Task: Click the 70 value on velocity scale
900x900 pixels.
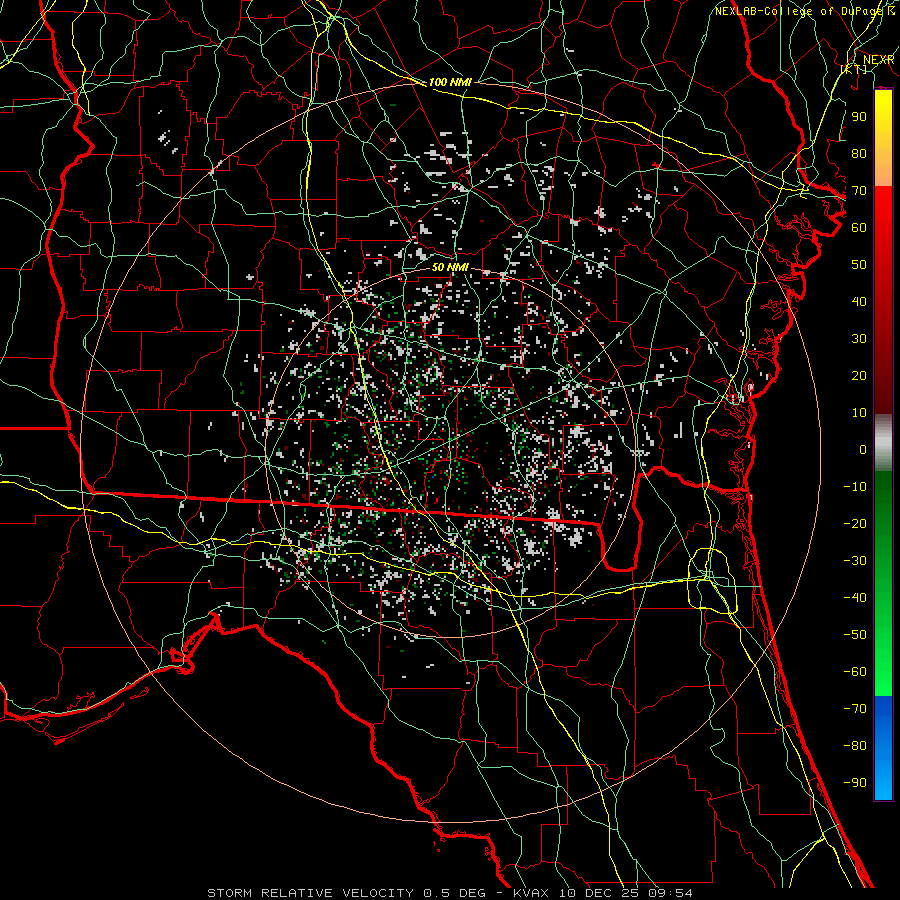Action: 859,191
